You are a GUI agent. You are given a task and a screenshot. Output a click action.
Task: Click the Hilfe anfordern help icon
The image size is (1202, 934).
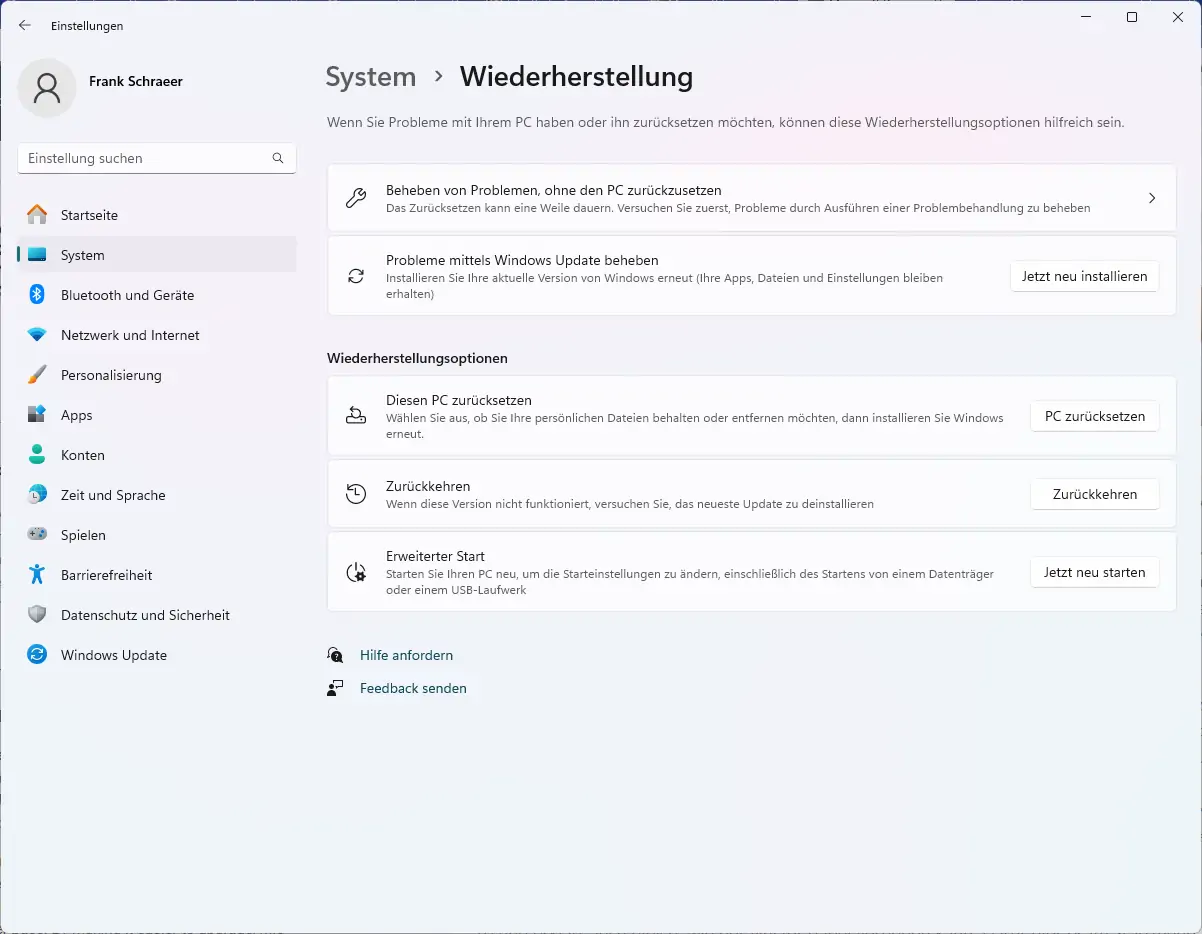point(335,655)
